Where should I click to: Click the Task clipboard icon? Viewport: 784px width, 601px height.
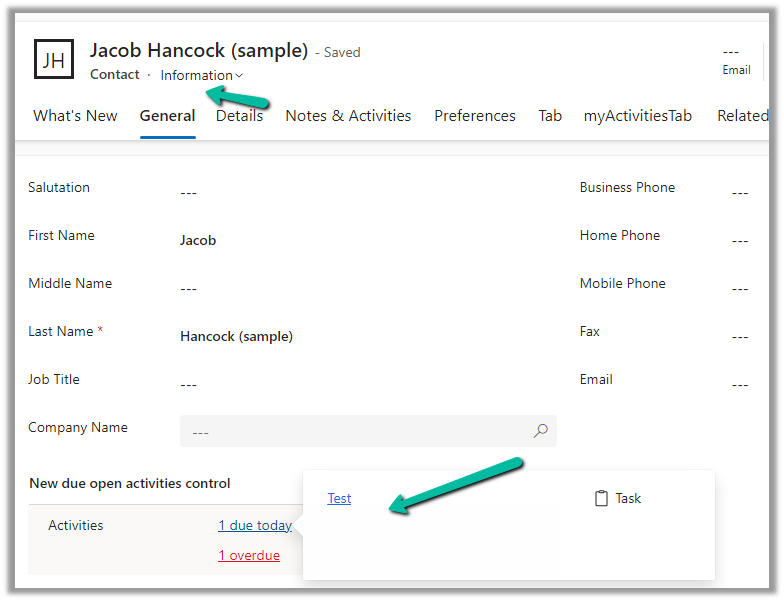(601, 498)
